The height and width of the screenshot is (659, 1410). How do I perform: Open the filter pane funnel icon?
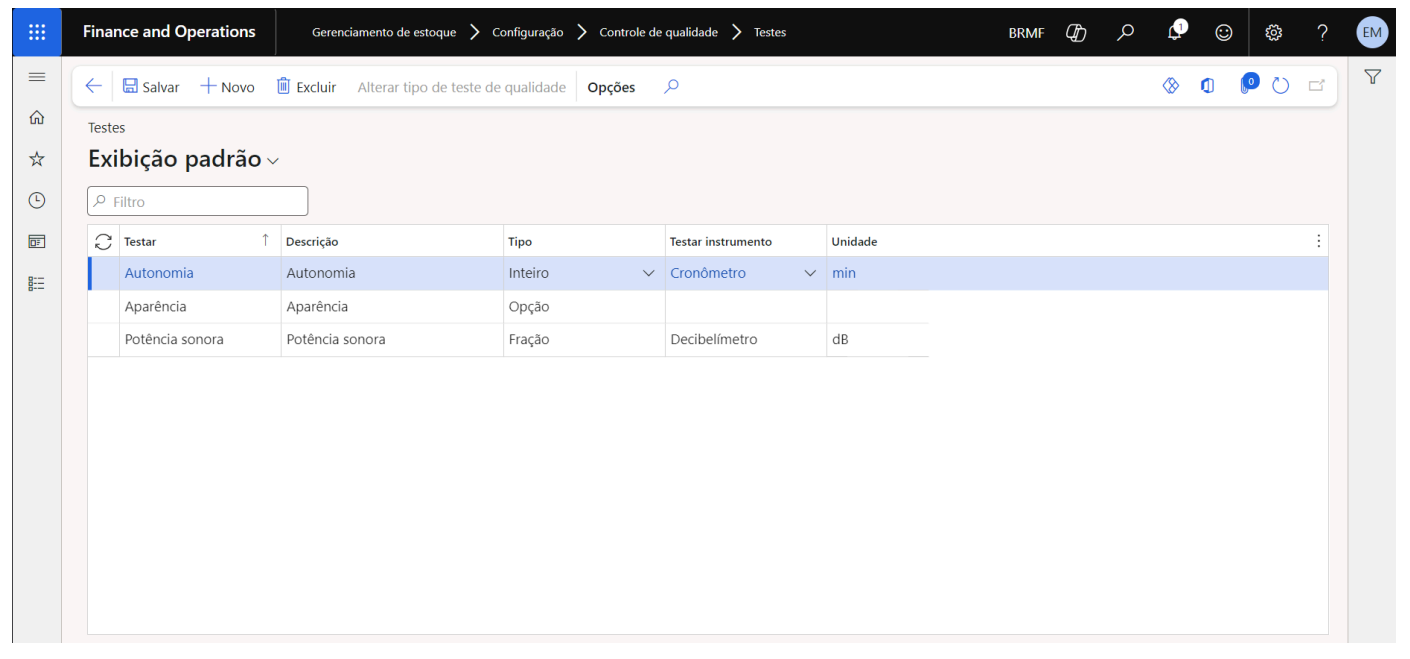pyautogui.click(x=1372, y=77)
